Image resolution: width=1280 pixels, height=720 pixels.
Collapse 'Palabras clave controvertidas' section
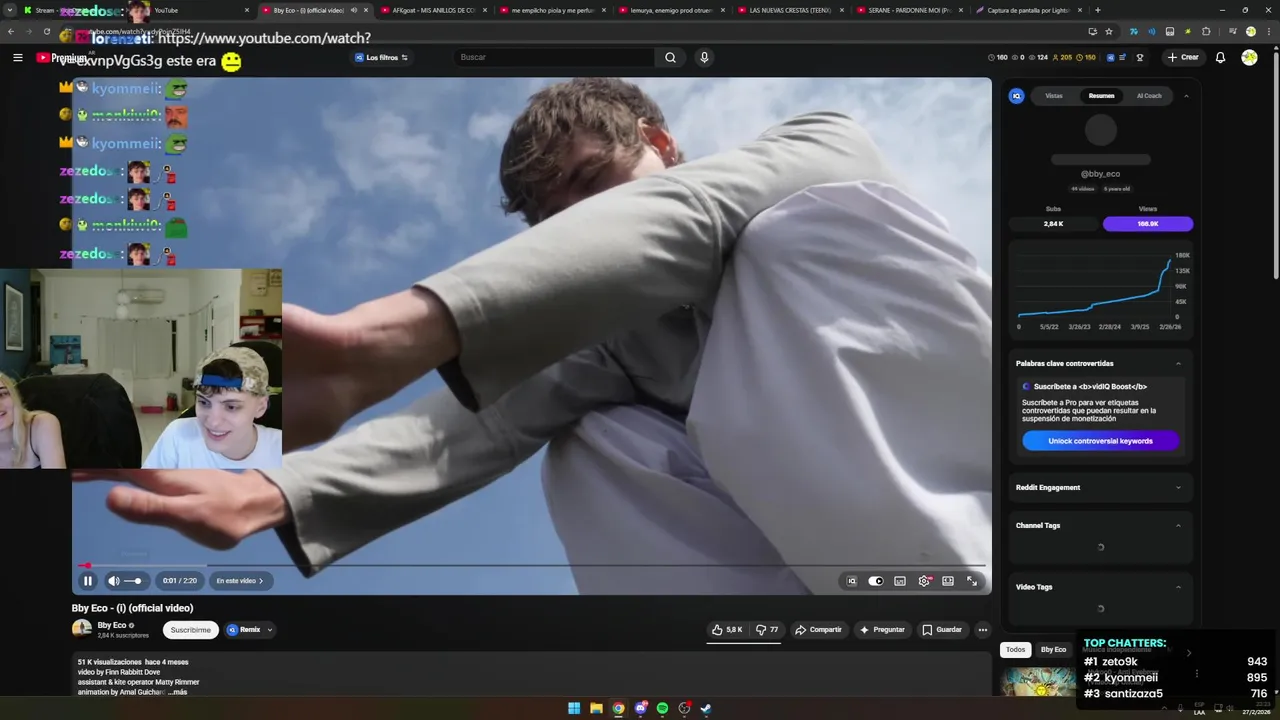click(1178, 363)
